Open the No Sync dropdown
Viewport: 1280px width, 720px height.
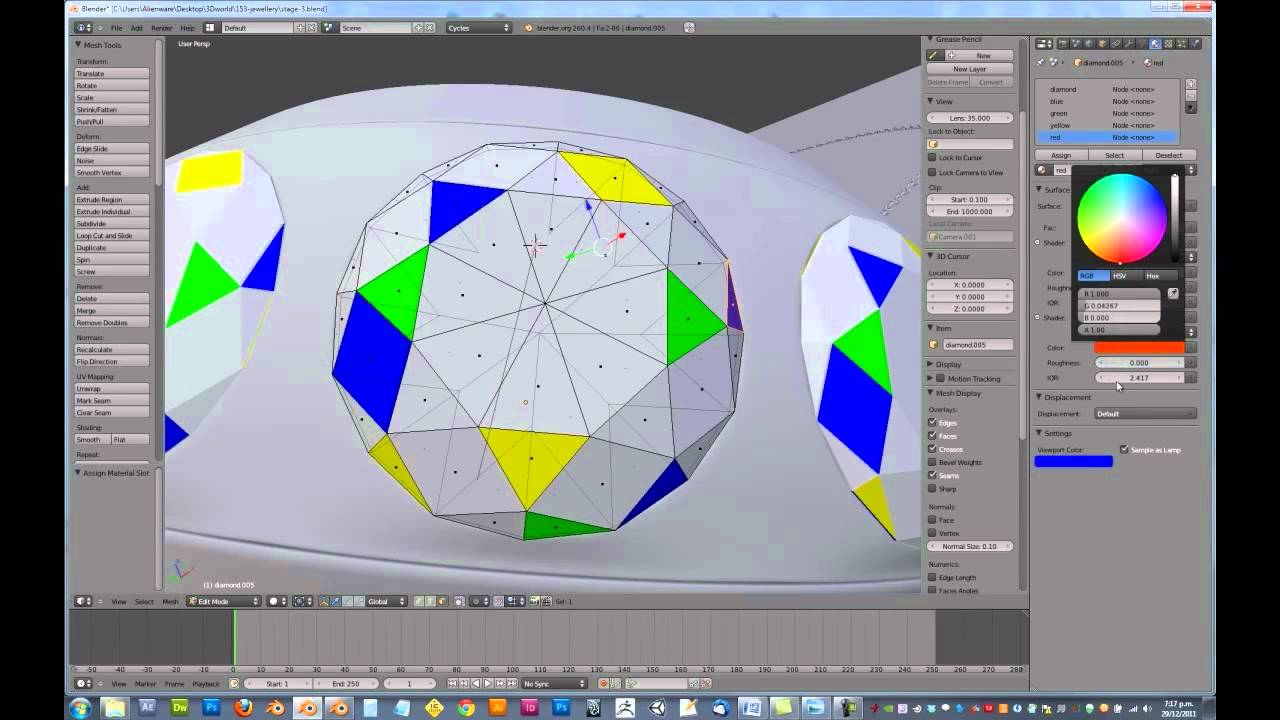[554, 684]
